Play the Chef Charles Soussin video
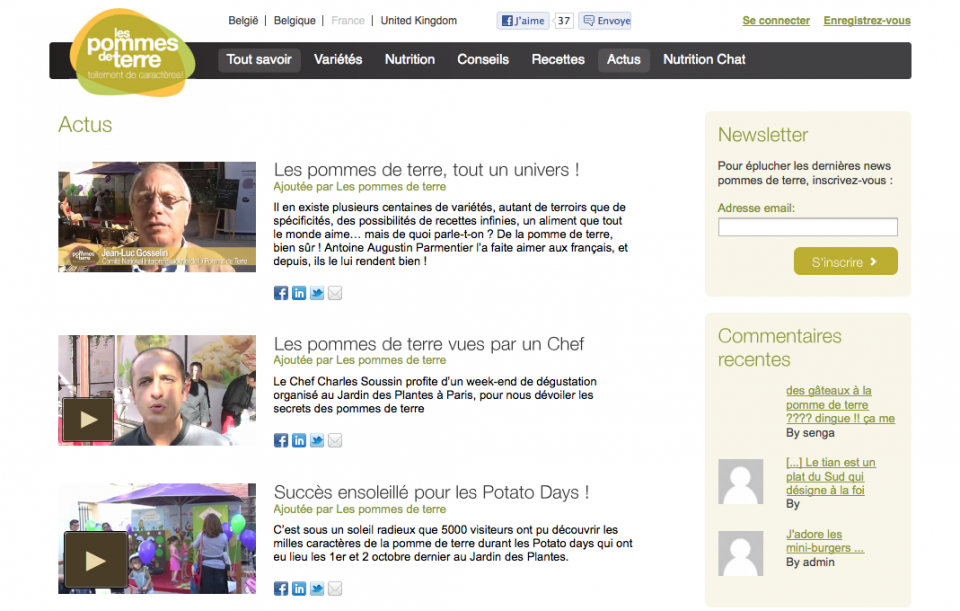The width and height of the screenshot is (960, 611). click(88, 419)
